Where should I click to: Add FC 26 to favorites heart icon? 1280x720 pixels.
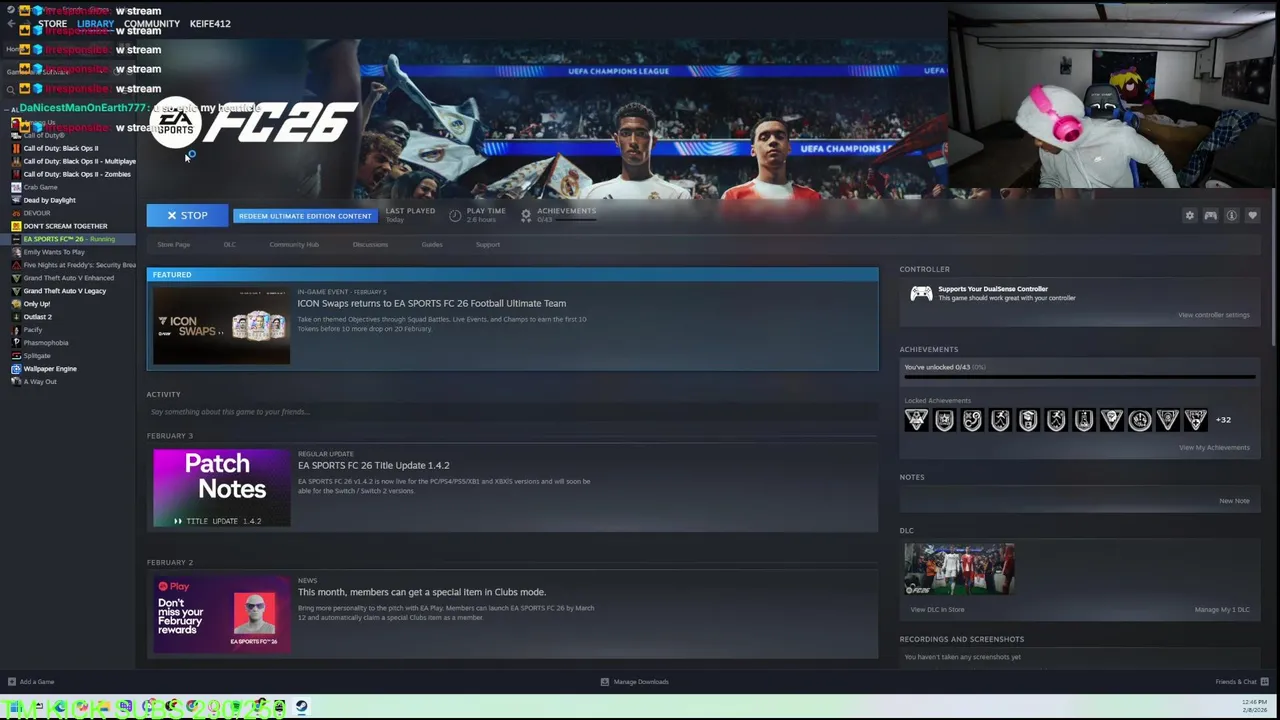(1252, 215)
